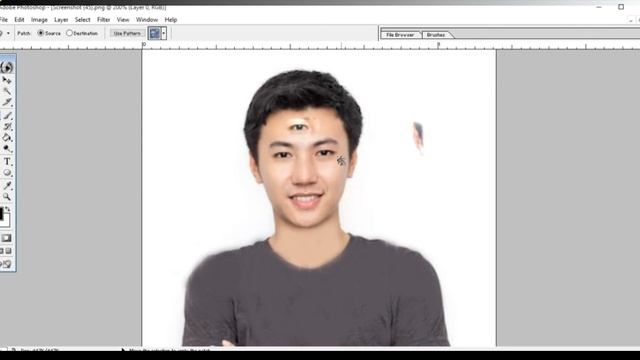Screen dimensions: 640x360
Task: Switch to Quick Mask mode
Action: click(6, 238)
